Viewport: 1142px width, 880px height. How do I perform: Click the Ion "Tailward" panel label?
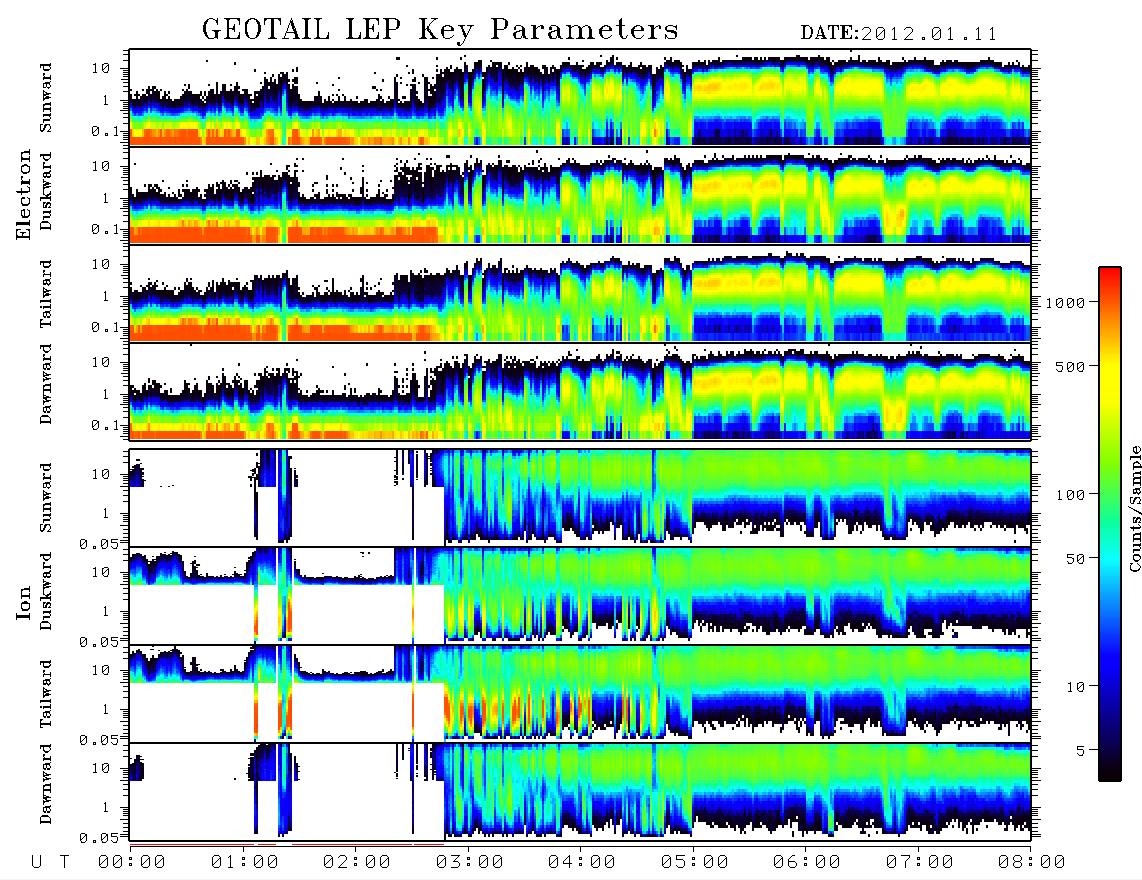point(46,694)
